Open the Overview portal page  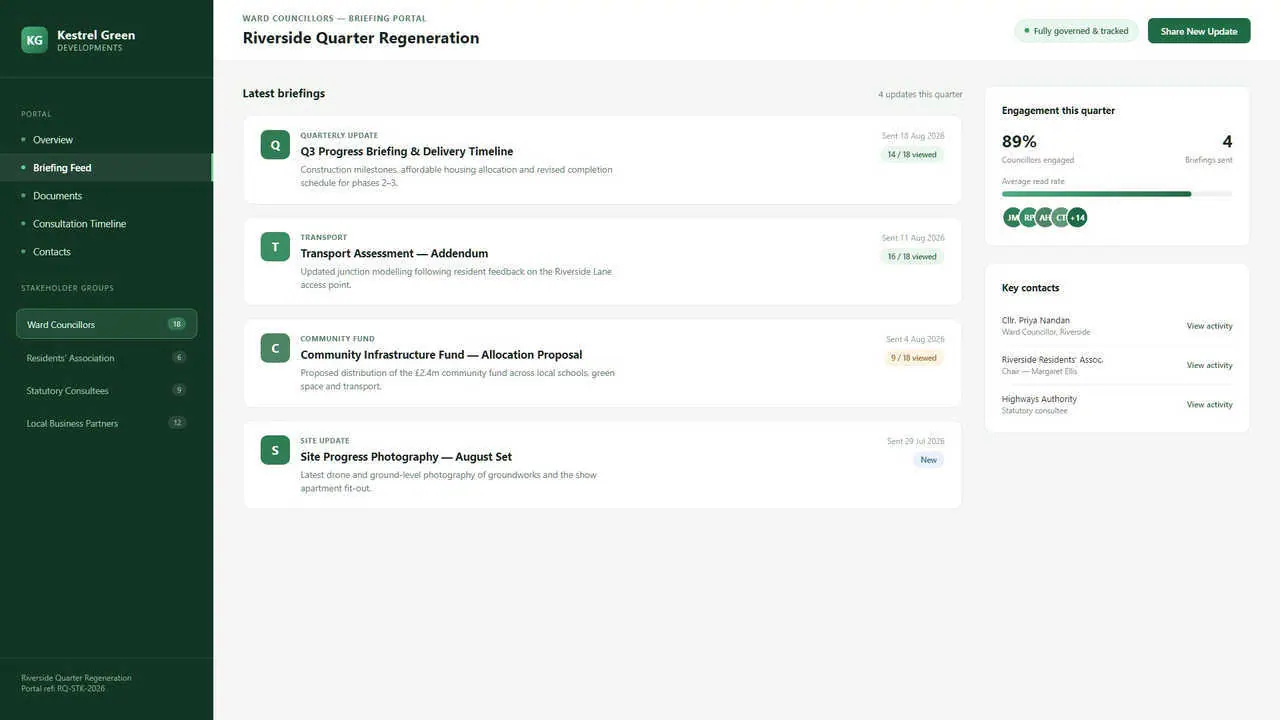pyautogui.click(x=106, y=140)
